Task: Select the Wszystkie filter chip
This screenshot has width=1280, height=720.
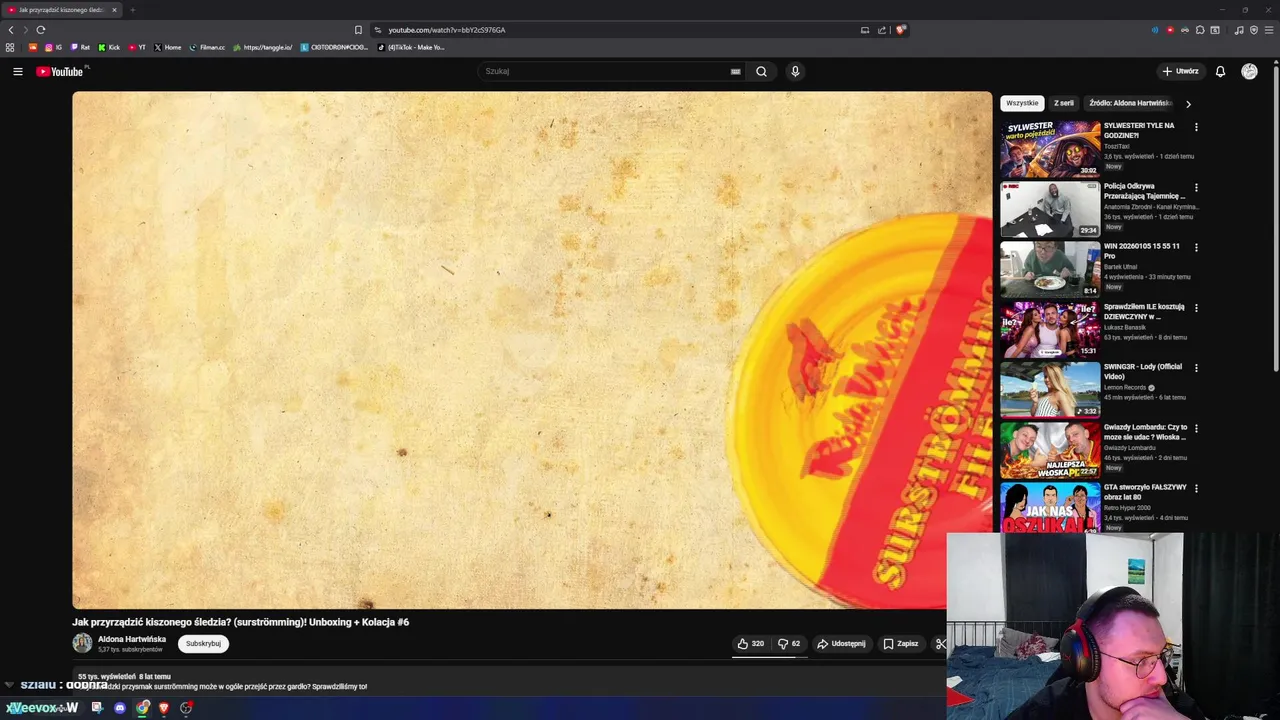Action: [x=1022, y=103]
